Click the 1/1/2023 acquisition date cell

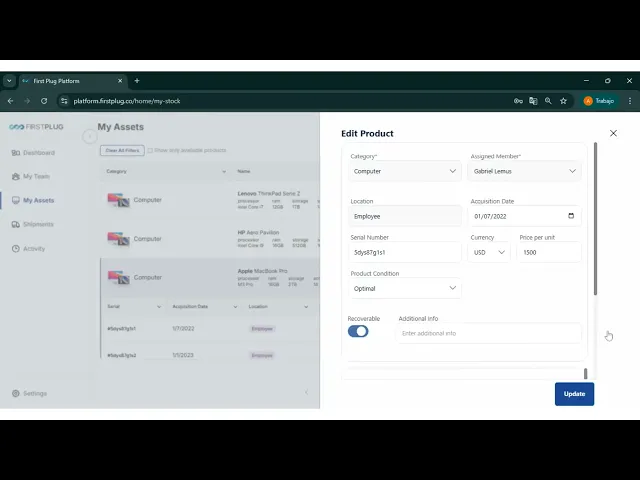pyautogui.click(x=183, y=355)
